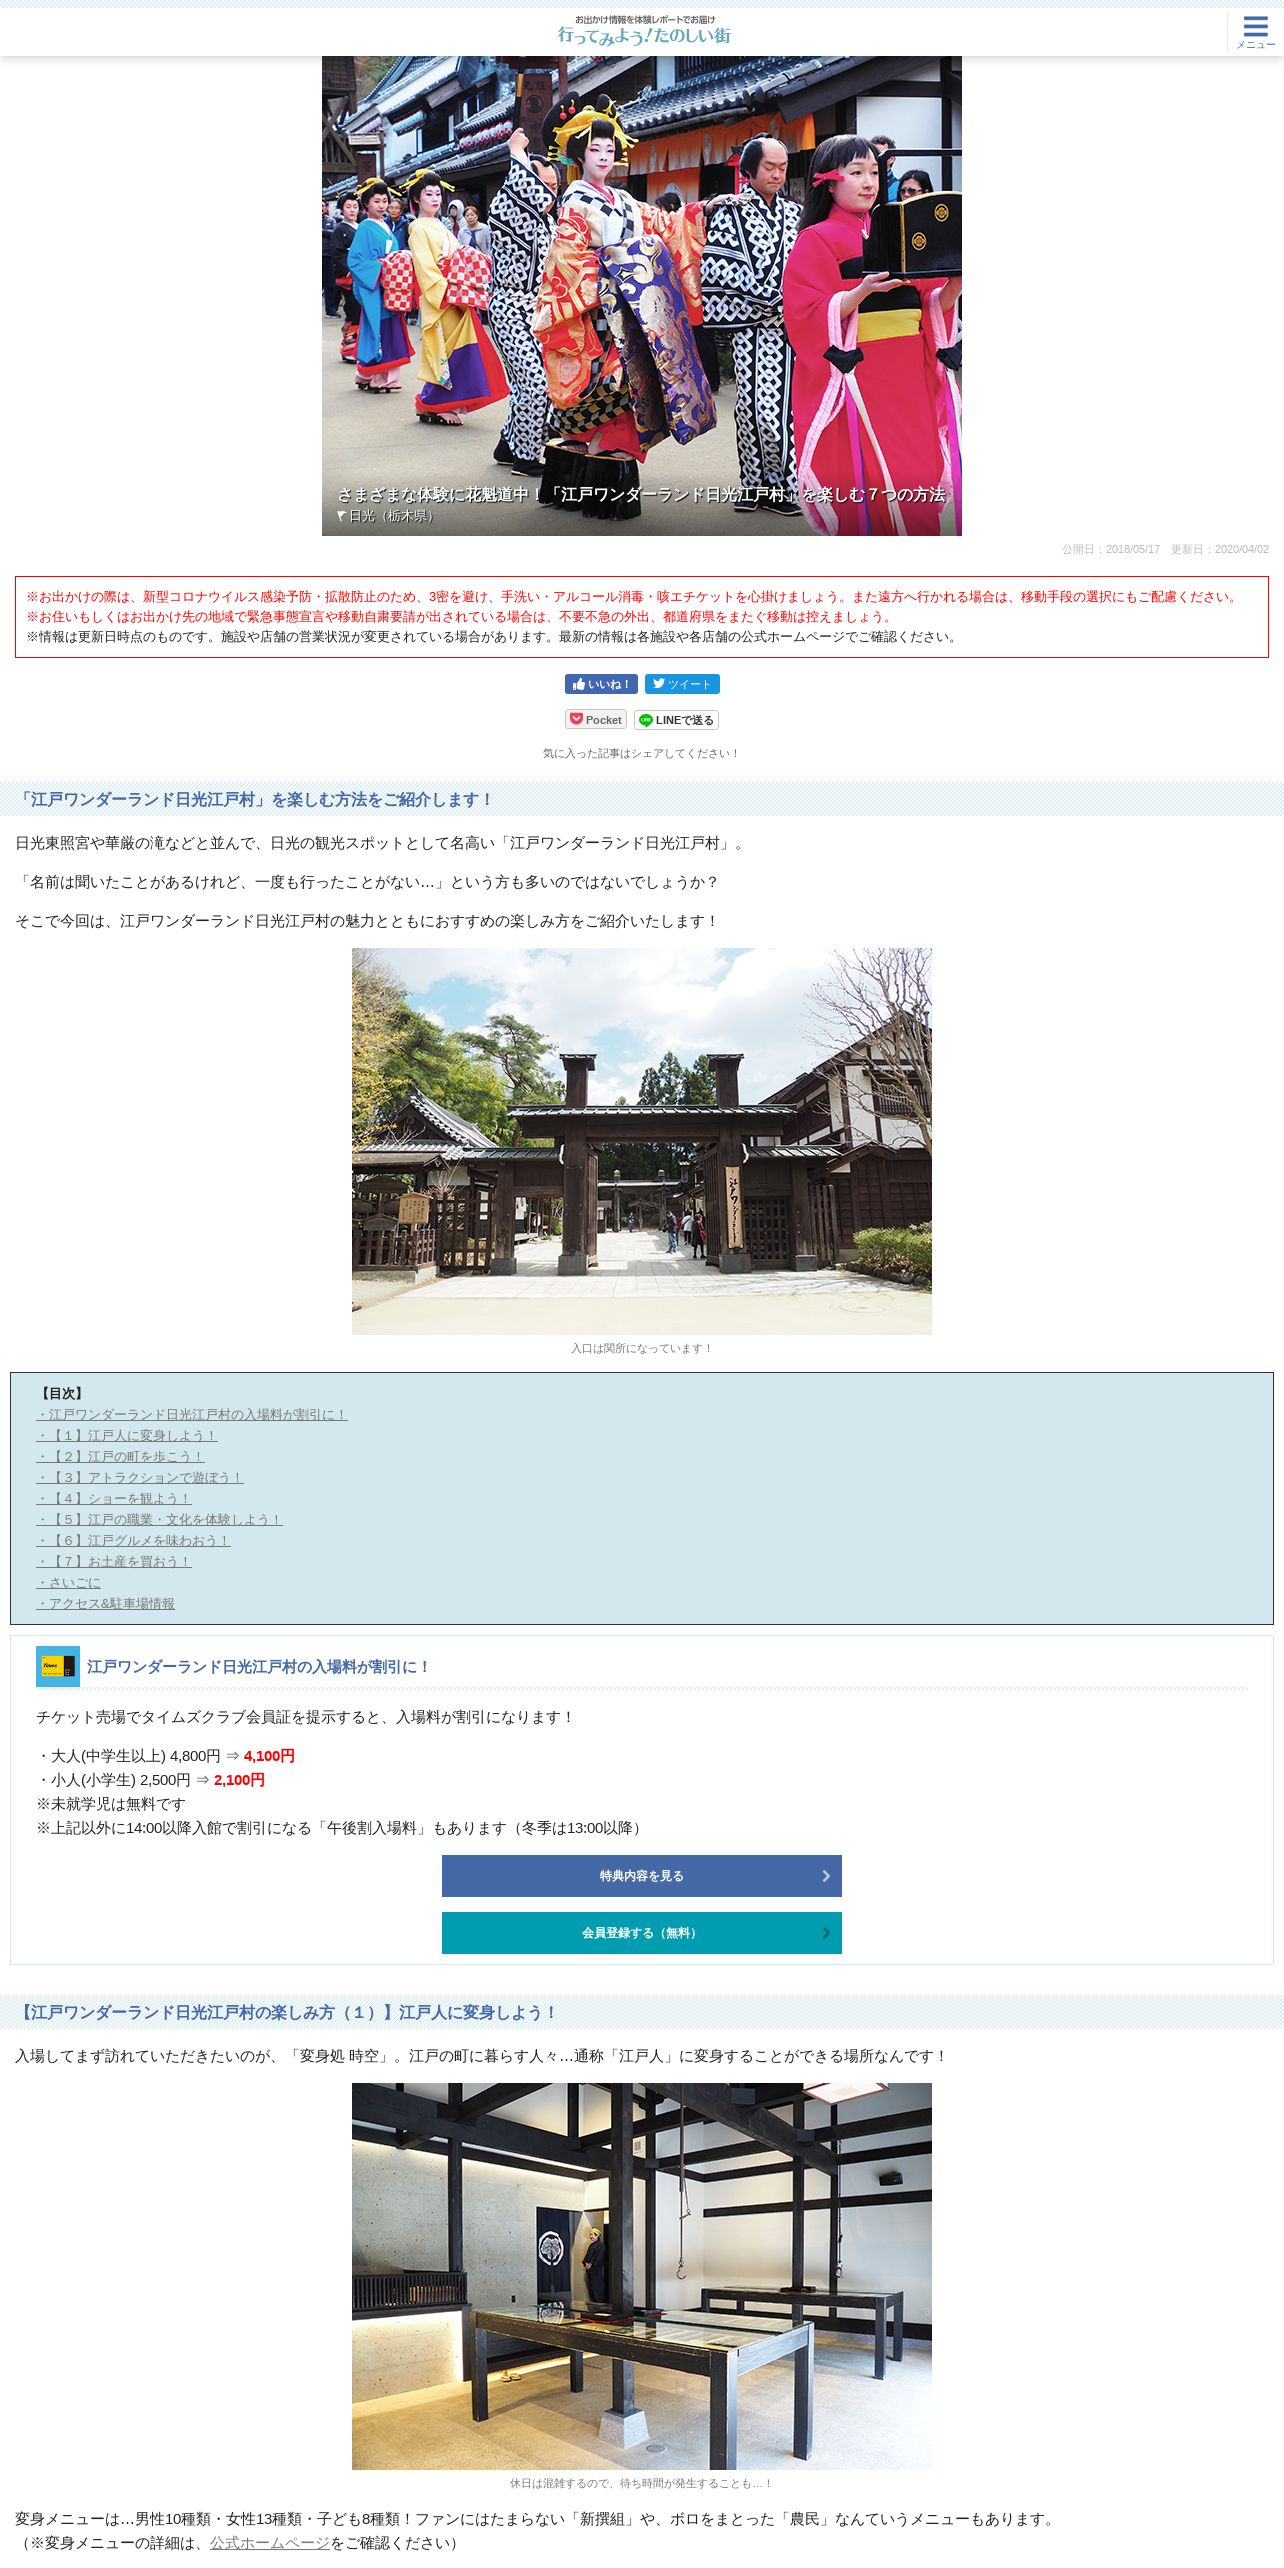This screenshot has width=1284, height=2568.
Task: Jump to 【３】アトラクションで遊ぼう！
Action: [140, 1478]
